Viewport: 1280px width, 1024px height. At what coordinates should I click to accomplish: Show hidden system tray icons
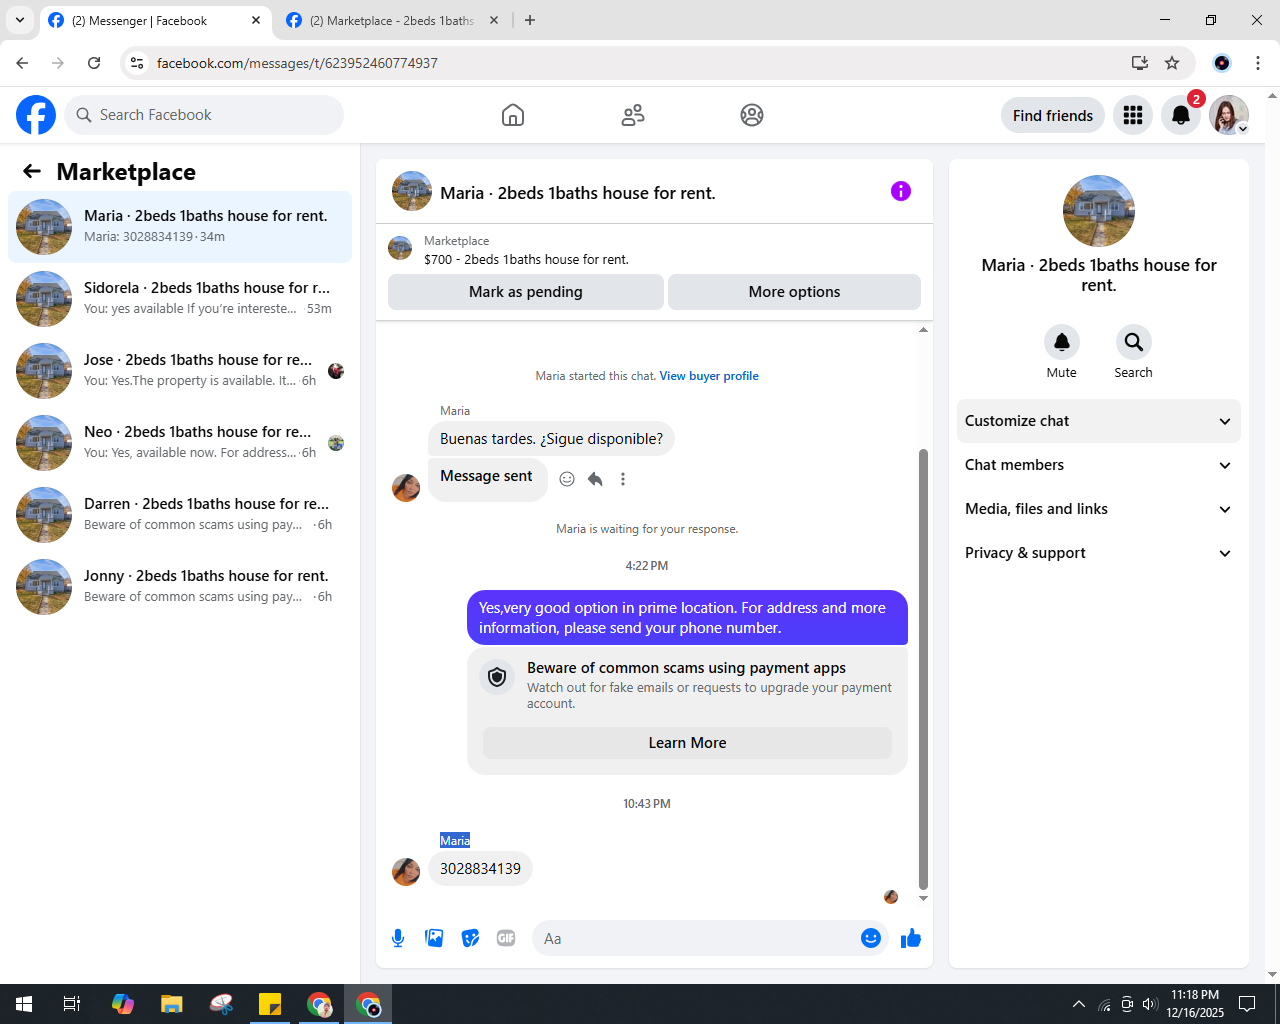[1078, 1004]
